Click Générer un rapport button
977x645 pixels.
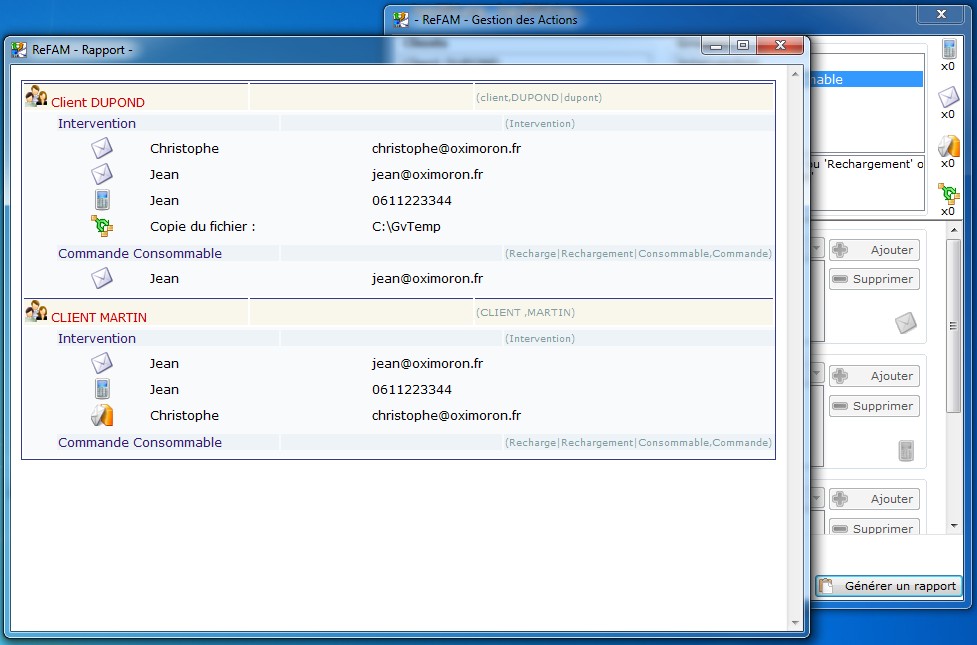888,586
